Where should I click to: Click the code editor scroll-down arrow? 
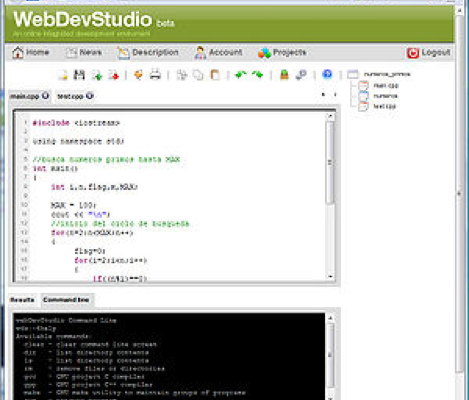[330, 276]
